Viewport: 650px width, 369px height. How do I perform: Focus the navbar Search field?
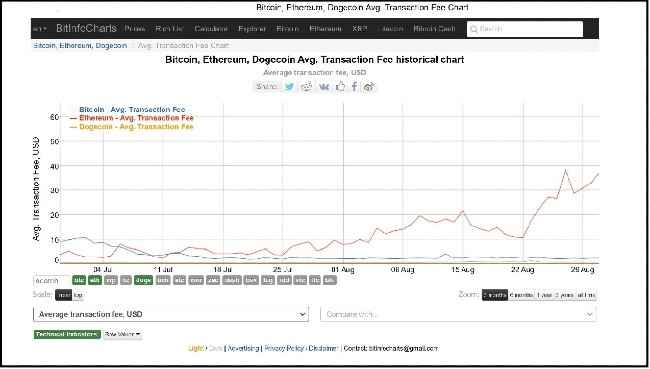[525, 29]
